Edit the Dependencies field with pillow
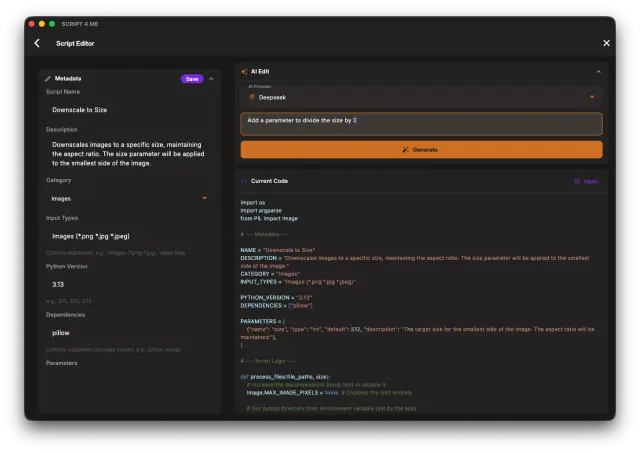 [129, 333]
